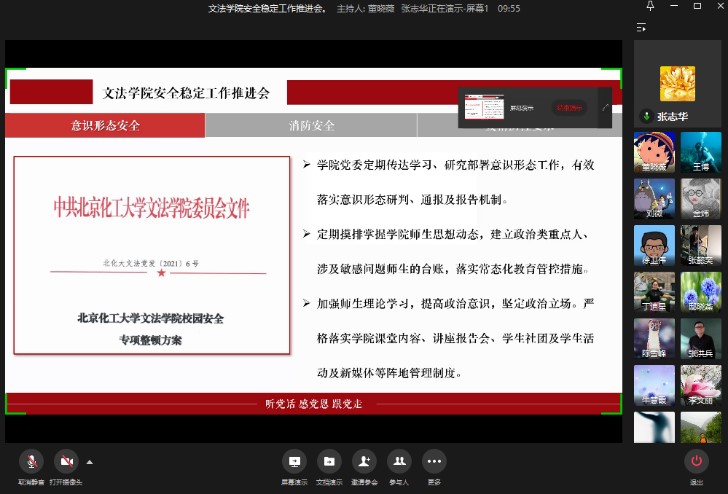Select blue flowers avatar participant tile
Viewport: 728px width, 494px height.
[x=701, y=292]
